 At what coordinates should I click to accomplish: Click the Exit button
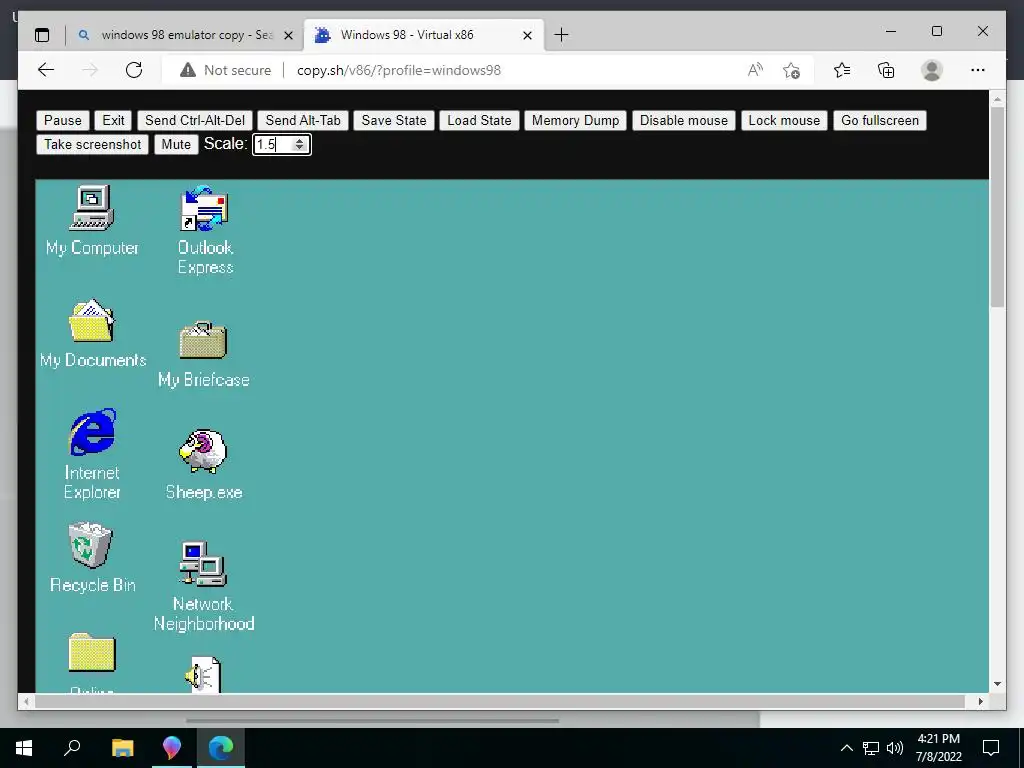pos(113,120)
